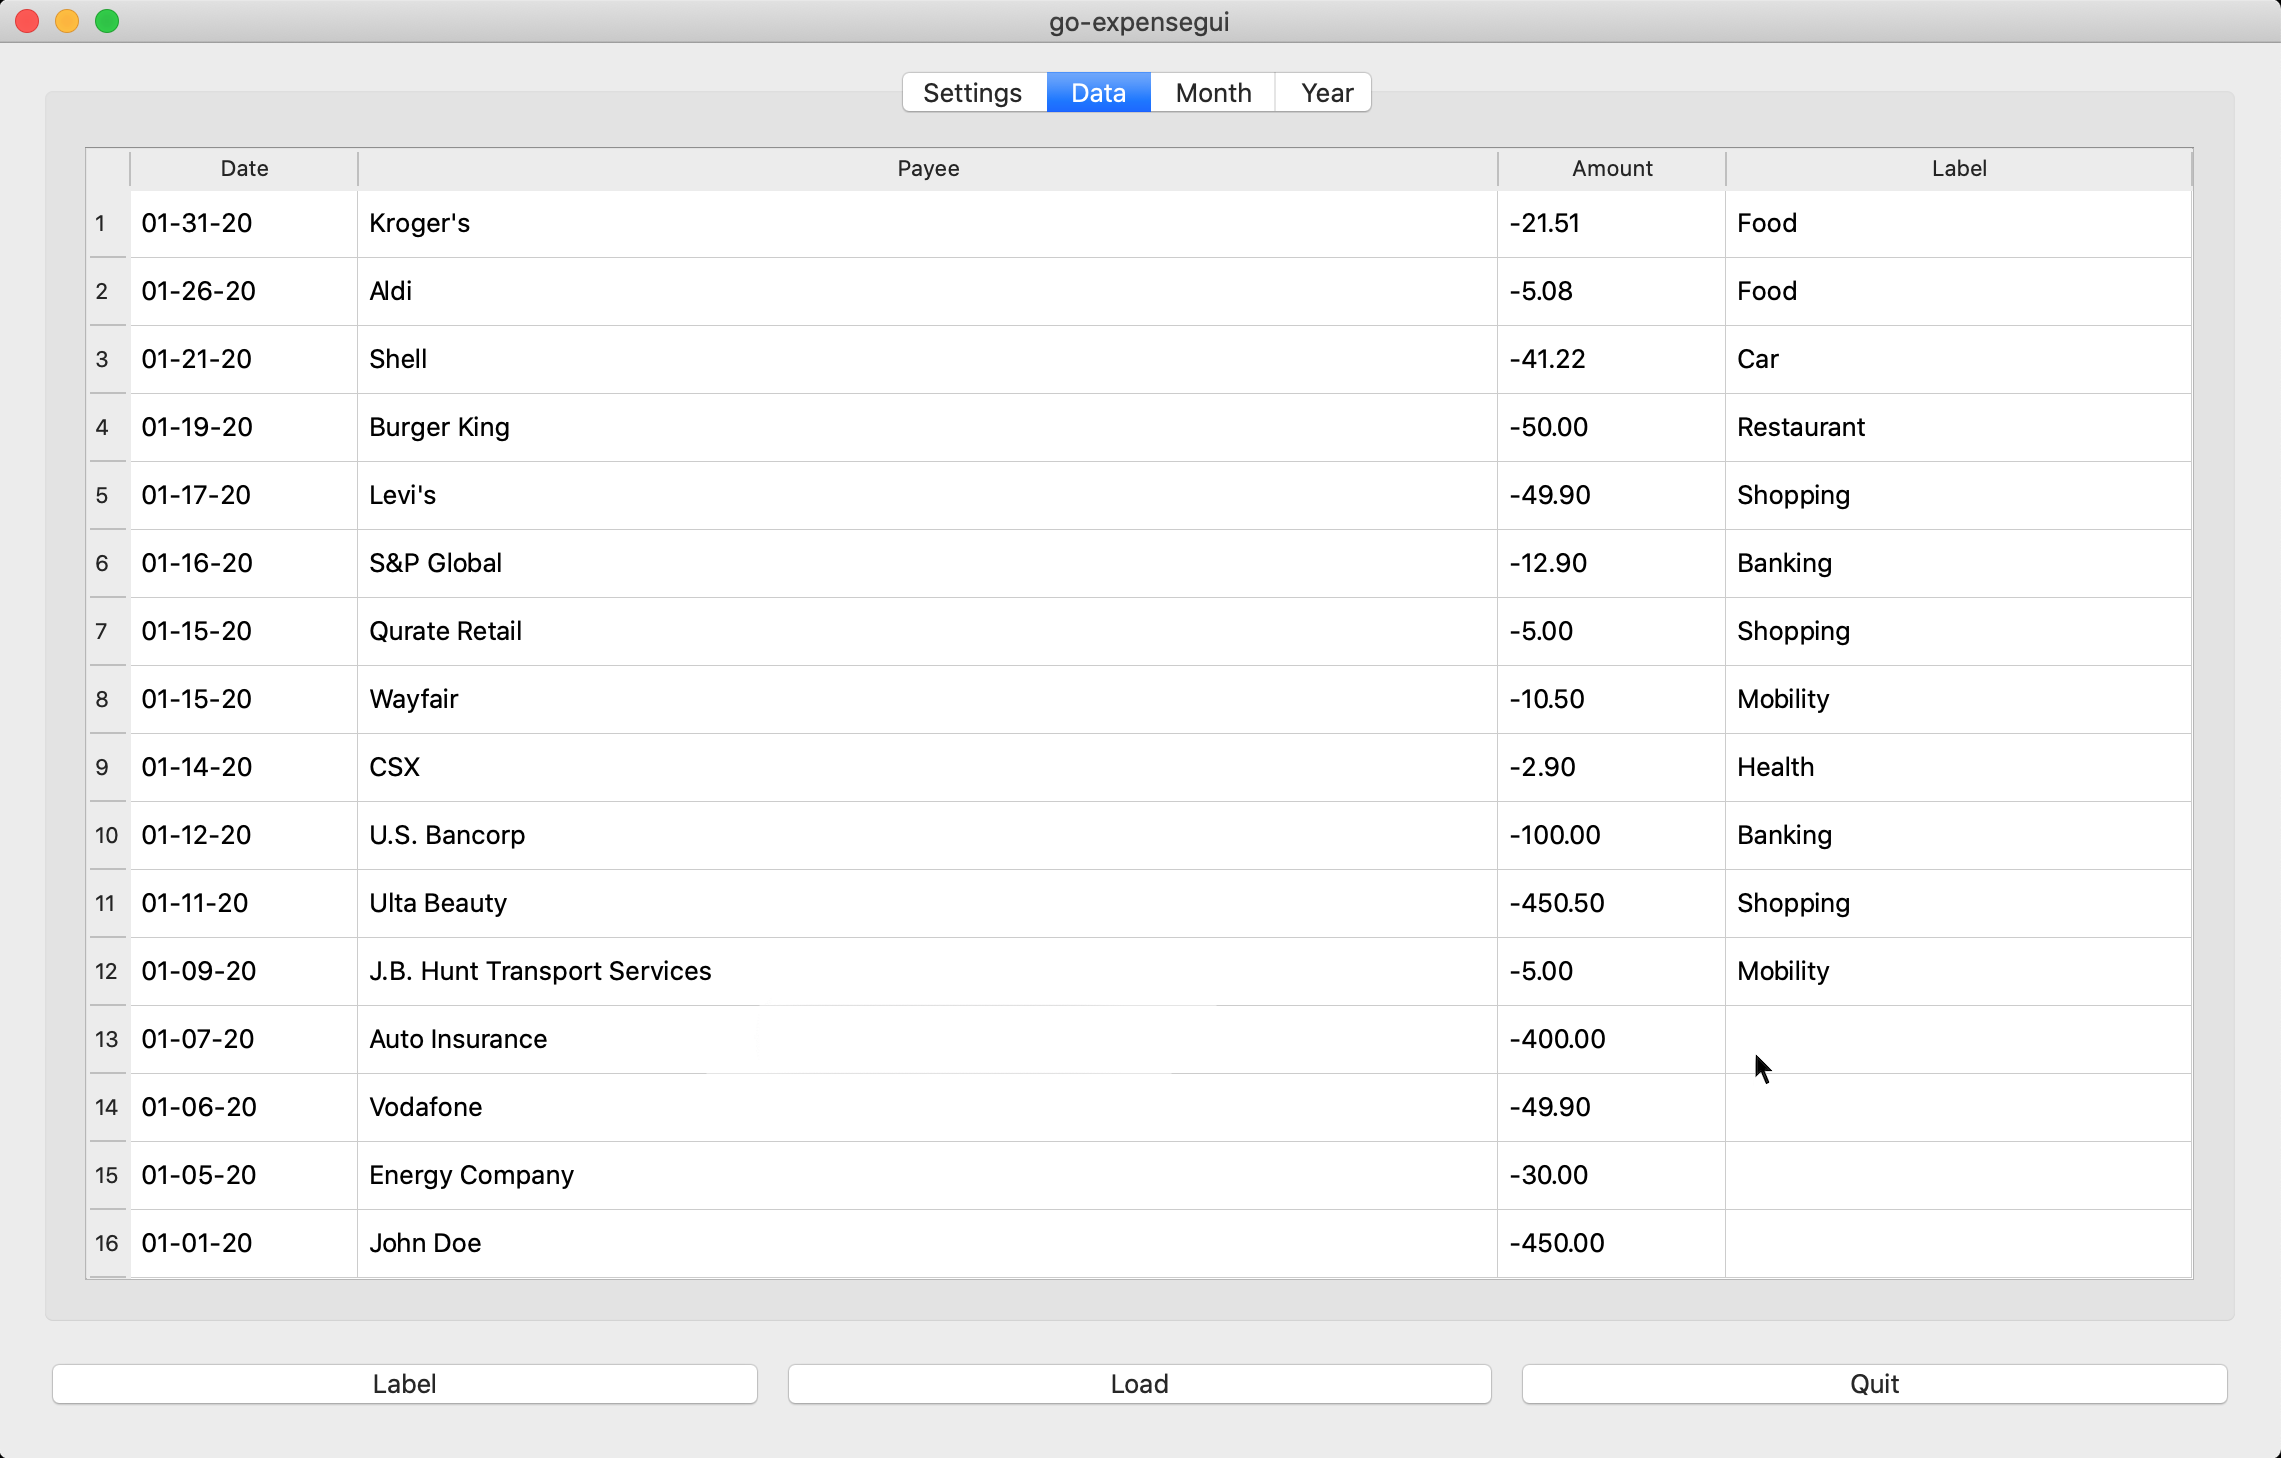Click the Settings tab
Screen dimensions: 2281x1458
[x=971, y=91]
